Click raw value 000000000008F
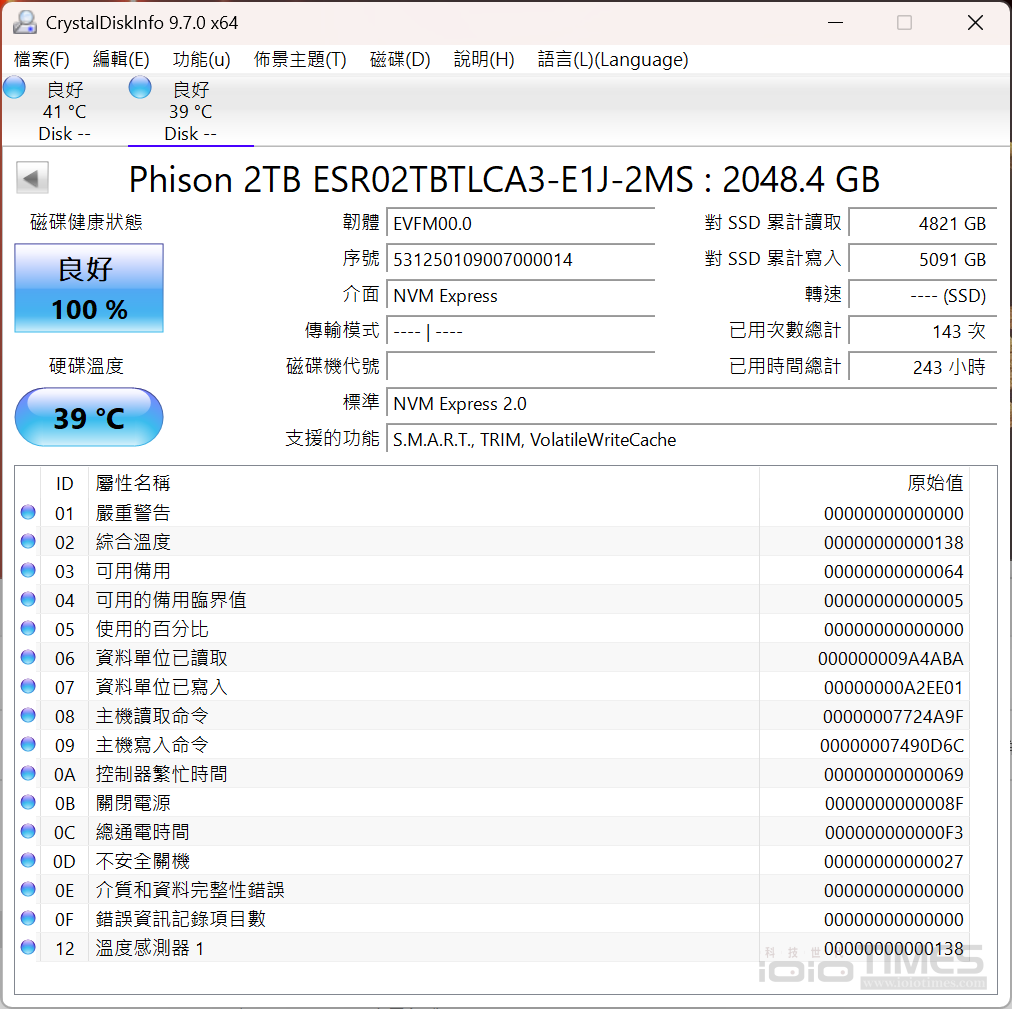 pos(894,804)
